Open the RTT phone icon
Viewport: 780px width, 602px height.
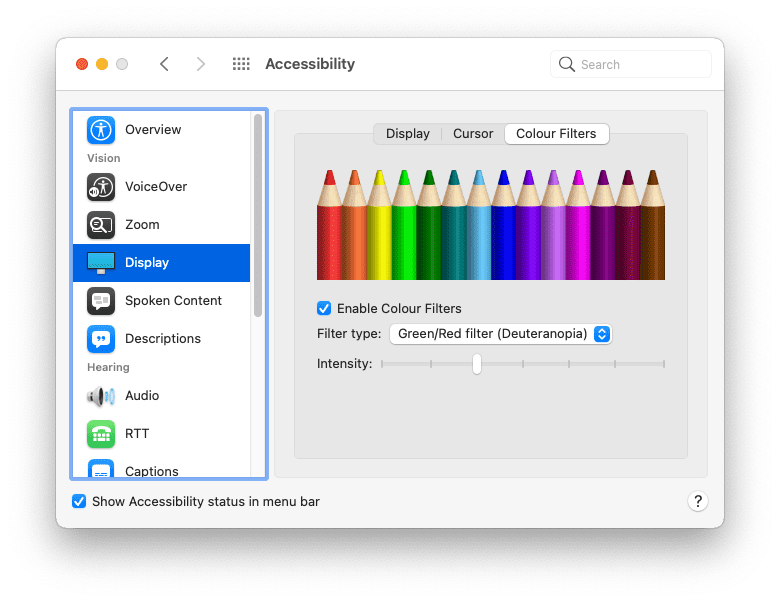101,434
